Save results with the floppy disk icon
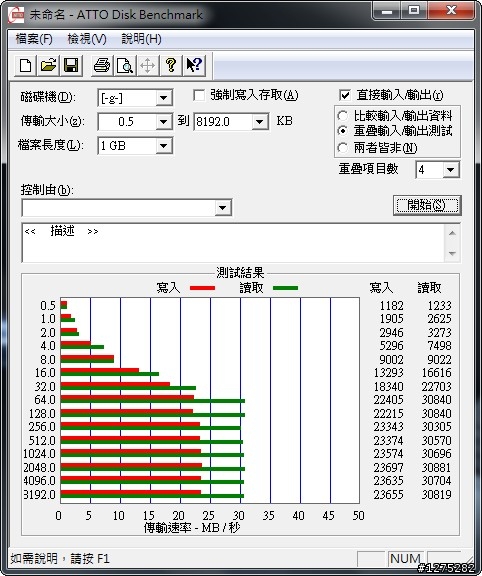 click(x=71, y=66)
